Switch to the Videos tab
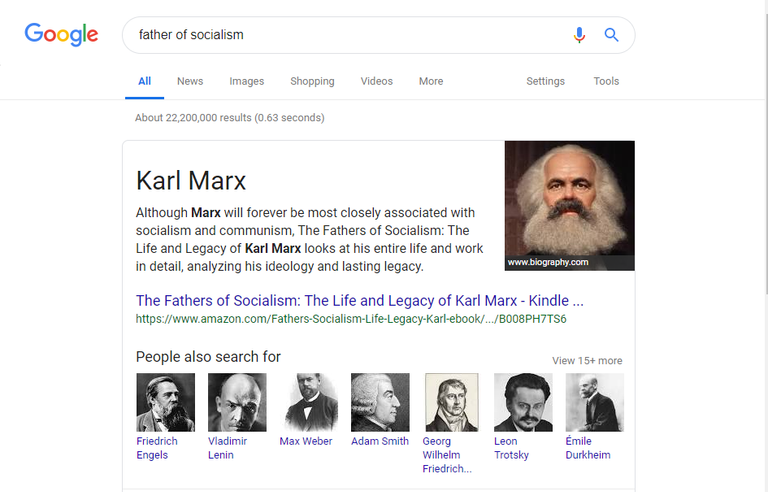768x492 pixels. point(377,81)
